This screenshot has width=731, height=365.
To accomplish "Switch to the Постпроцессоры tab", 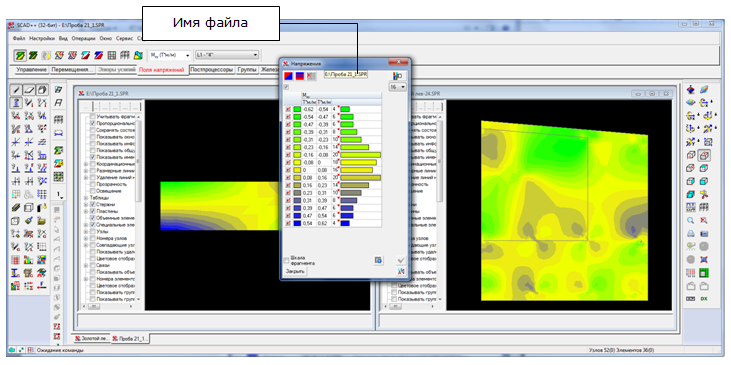I will point(212,70).
